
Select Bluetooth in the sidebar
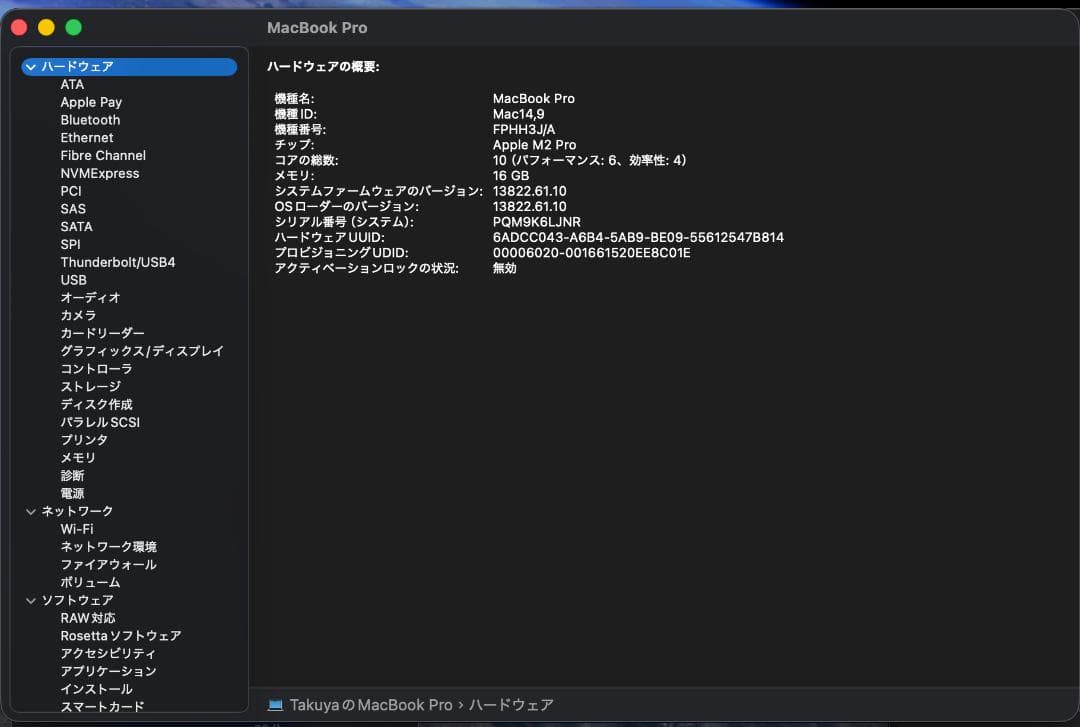[x=89, y=119]
